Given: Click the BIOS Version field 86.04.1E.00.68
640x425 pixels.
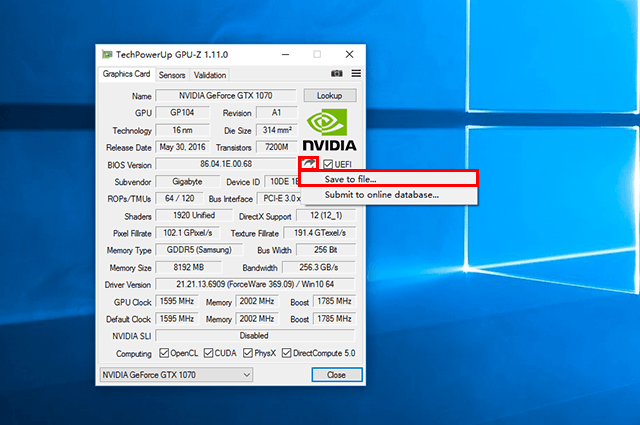Looking at the screenshot, I should [226, 164].
